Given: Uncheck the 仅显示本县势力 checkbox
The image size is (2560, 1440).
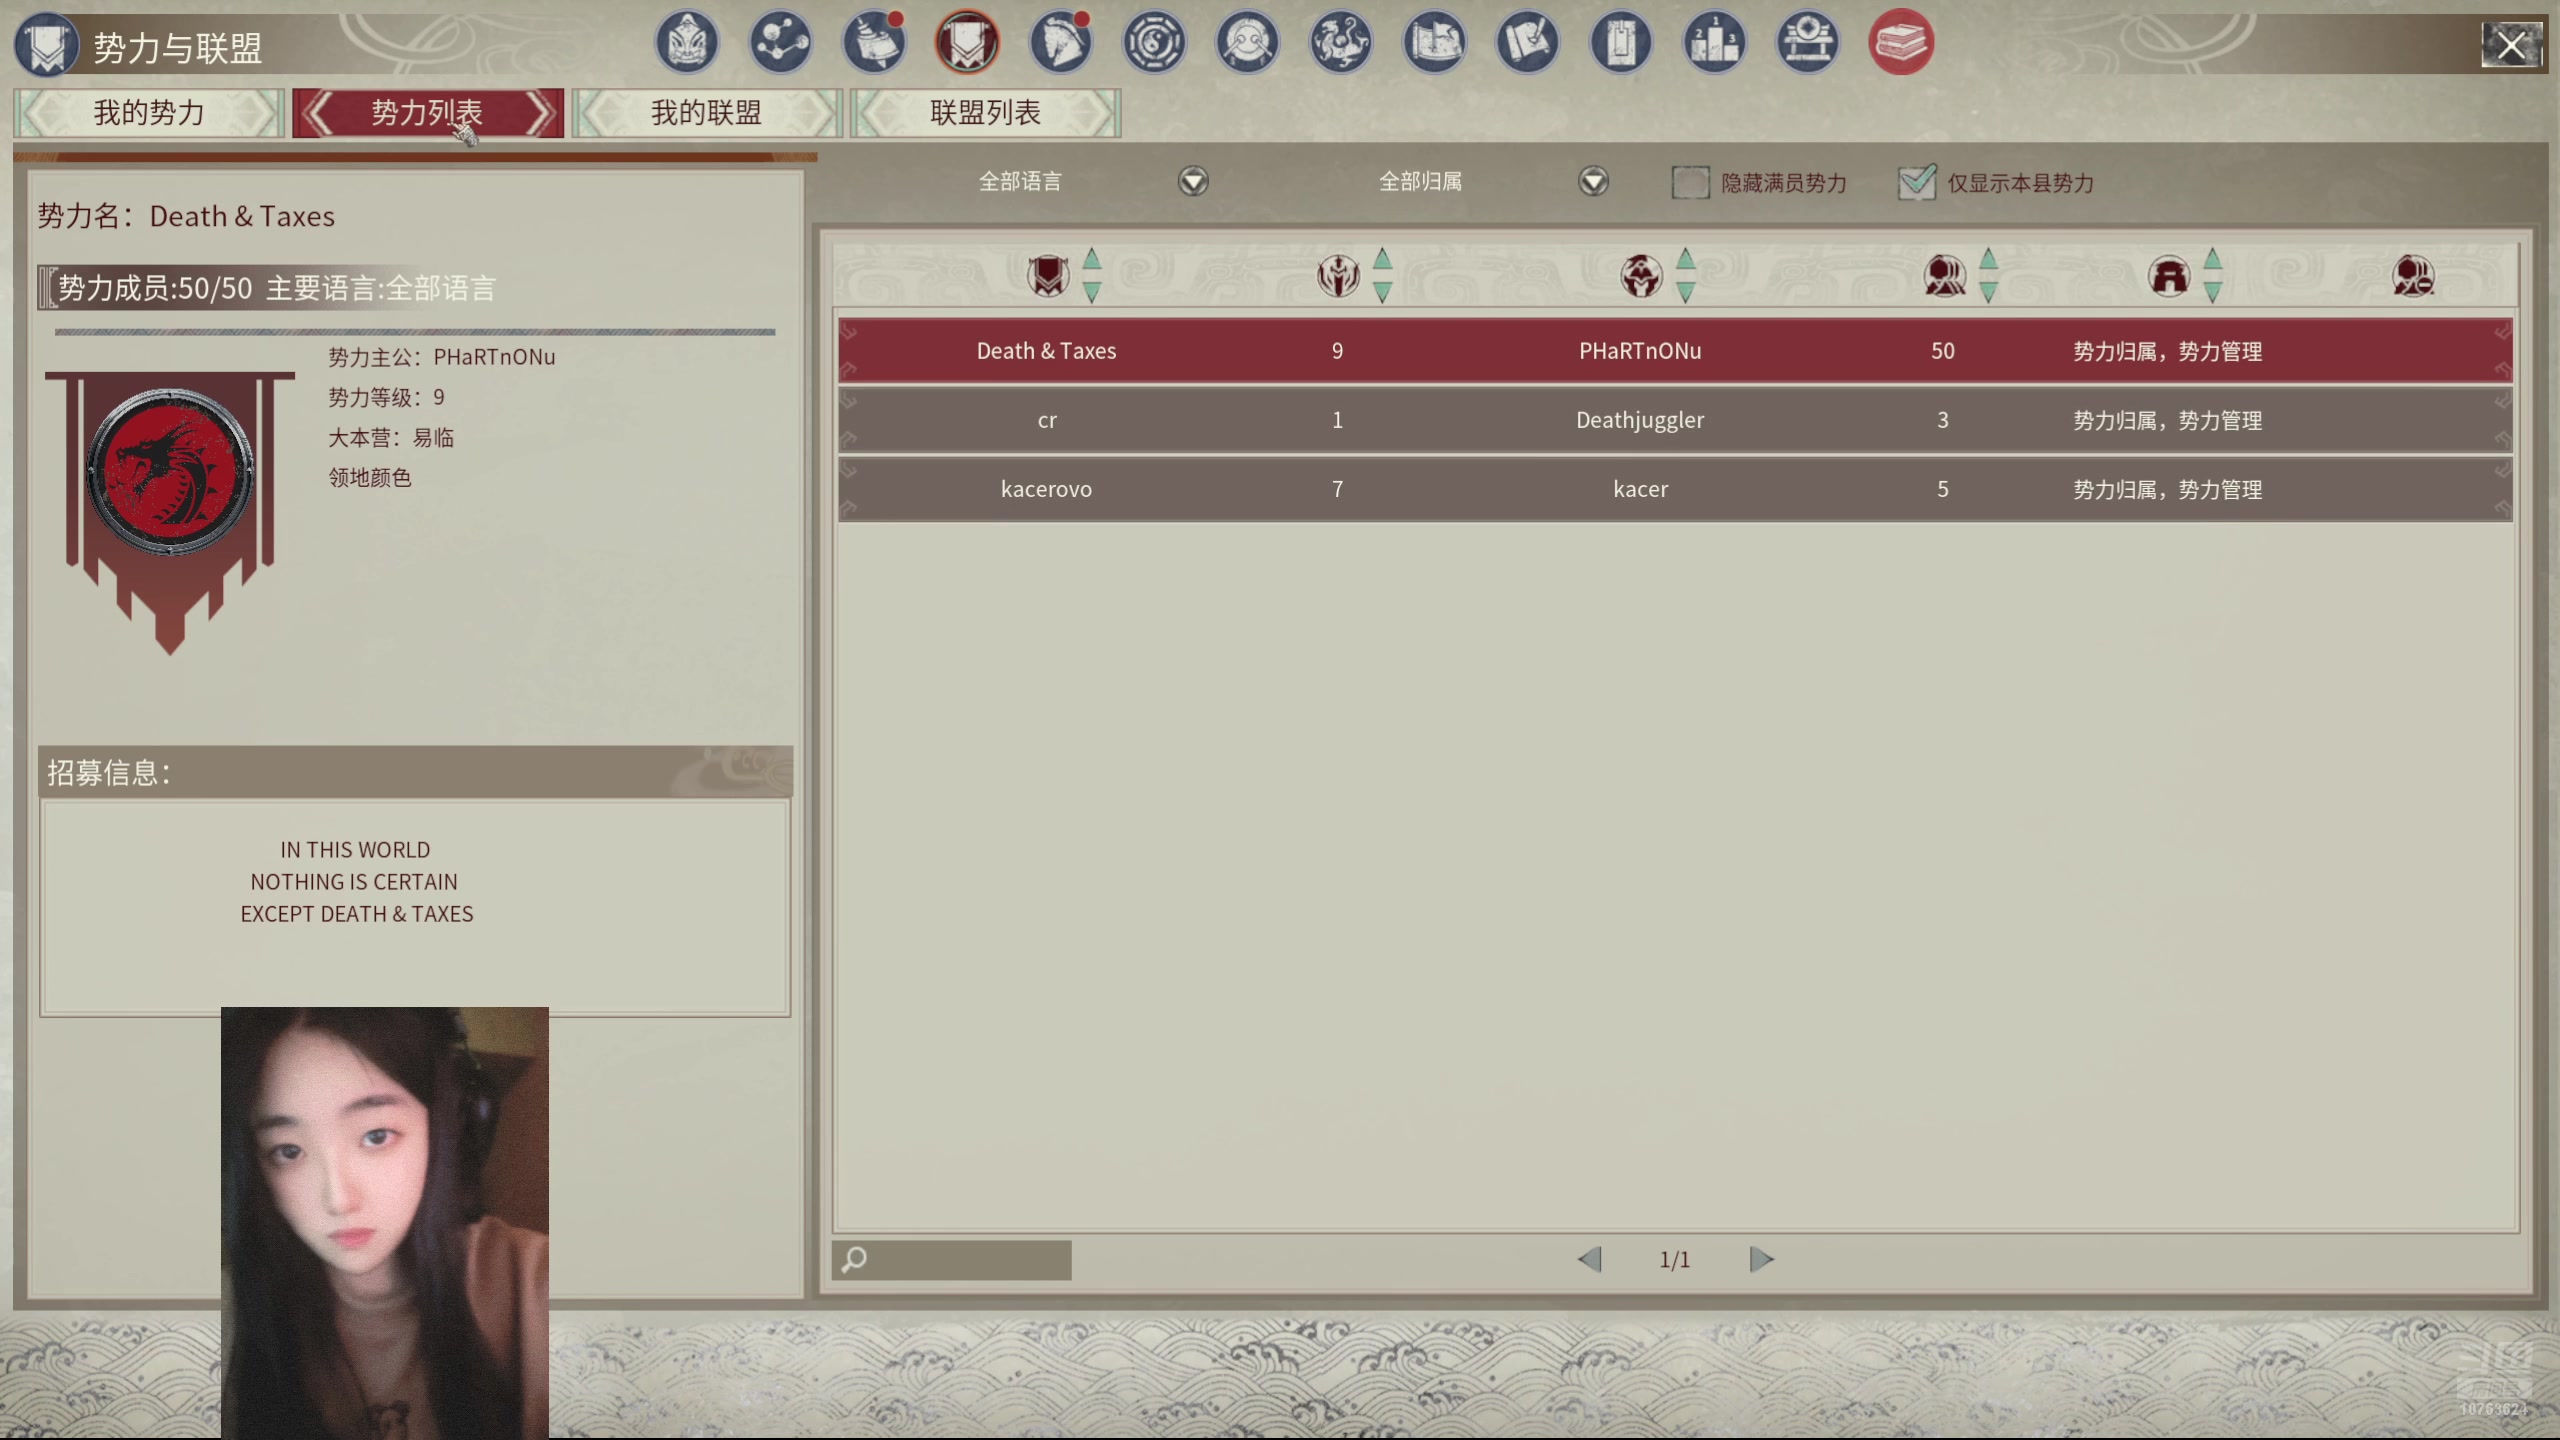Looking at the screenshot, I should click(x=1916, y=183).
